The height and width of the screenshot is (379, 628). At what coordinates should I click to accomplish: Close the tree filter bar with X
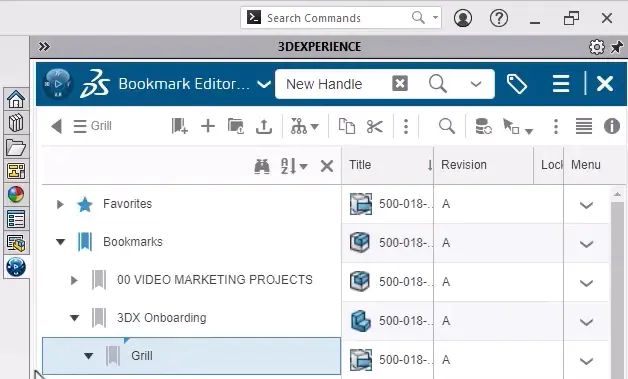click(327, 166)
